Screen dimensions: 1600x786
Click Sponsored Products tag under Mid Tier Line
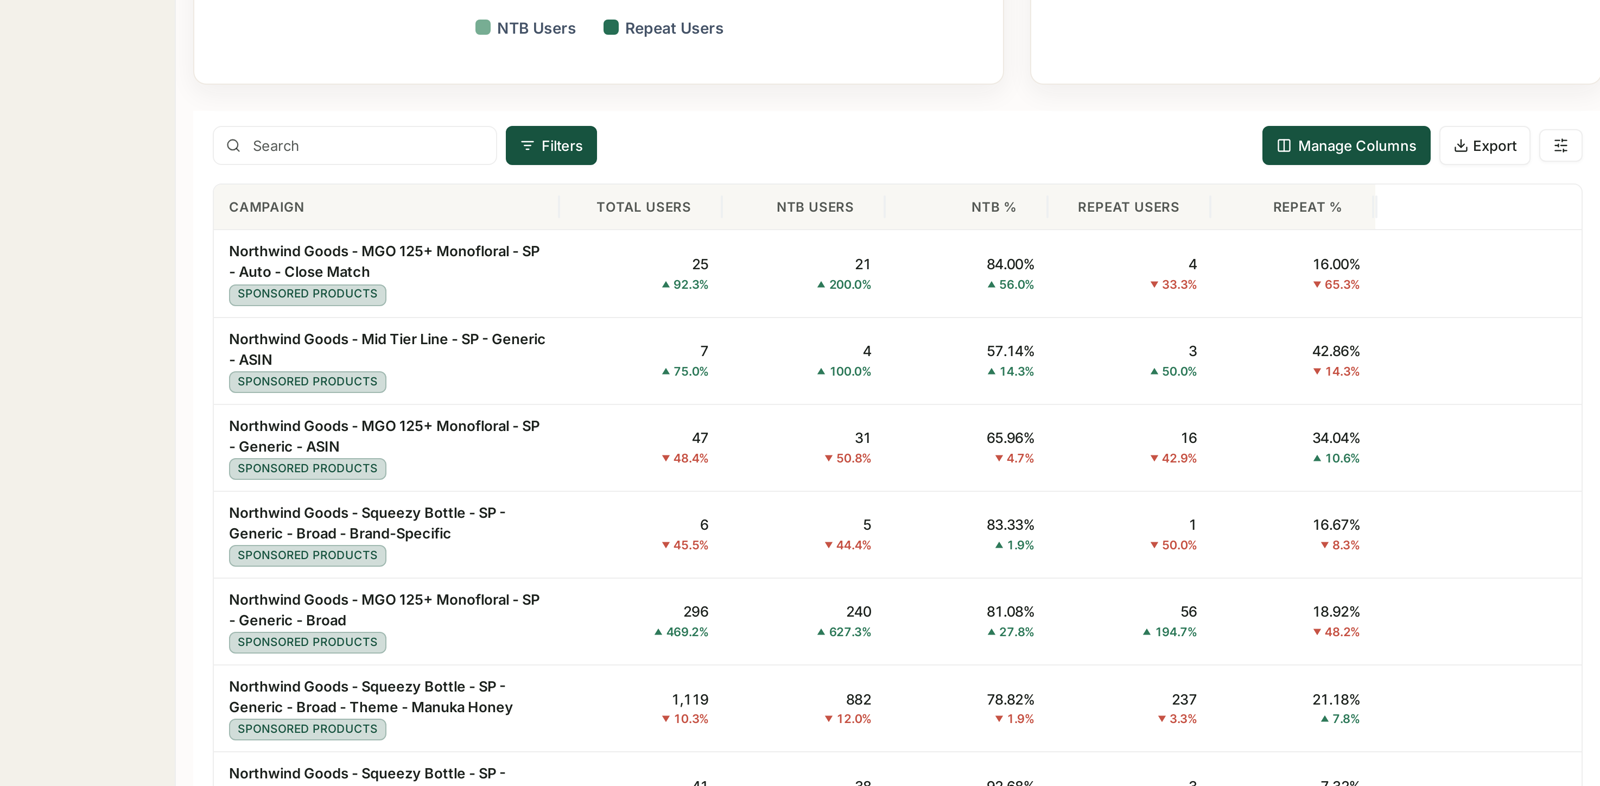(307, 382)
